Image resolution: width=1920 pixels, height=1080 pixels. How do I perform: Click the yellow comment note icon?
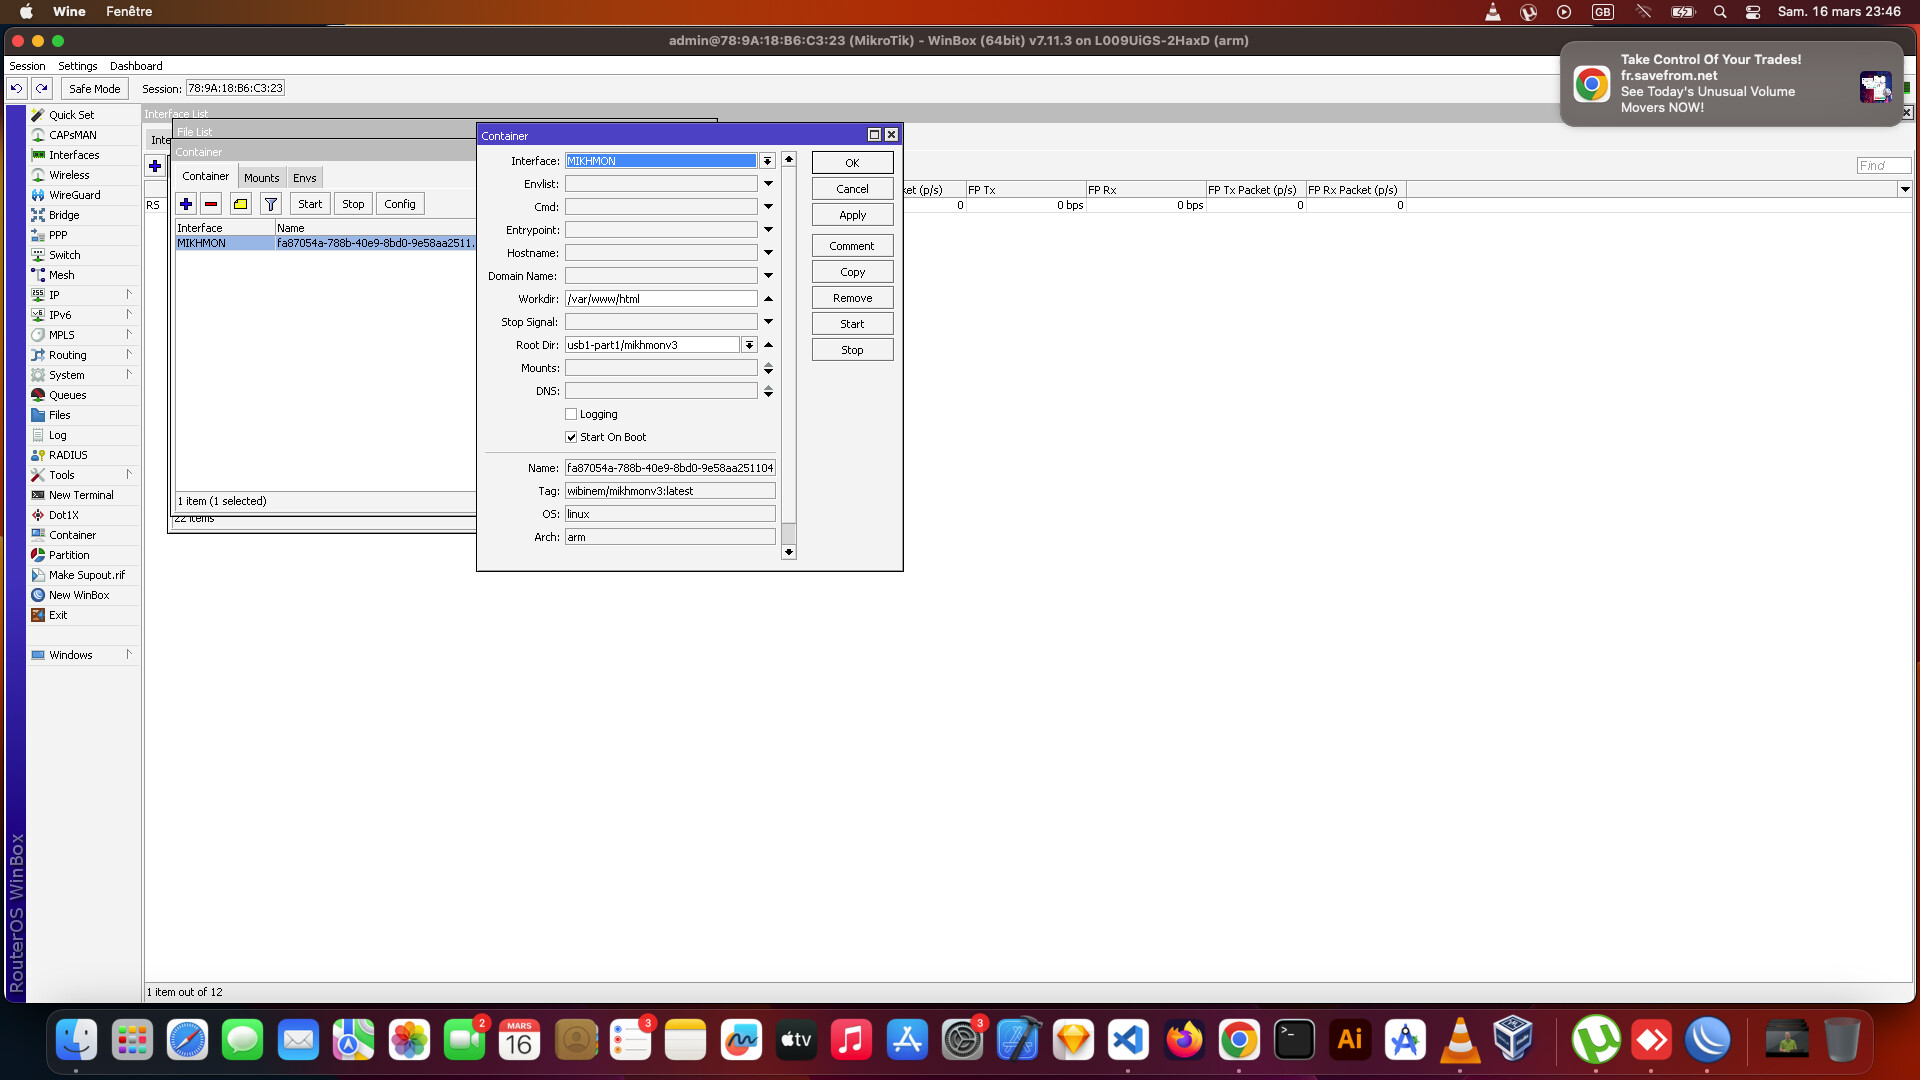(241, 204)
